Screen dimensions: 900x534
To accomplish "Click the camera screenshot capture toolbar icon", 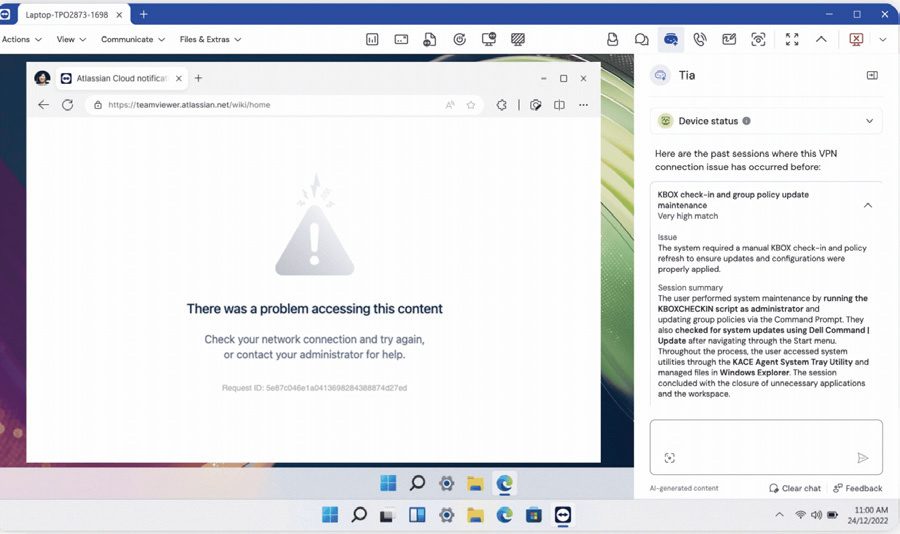I will coord(758,40).
